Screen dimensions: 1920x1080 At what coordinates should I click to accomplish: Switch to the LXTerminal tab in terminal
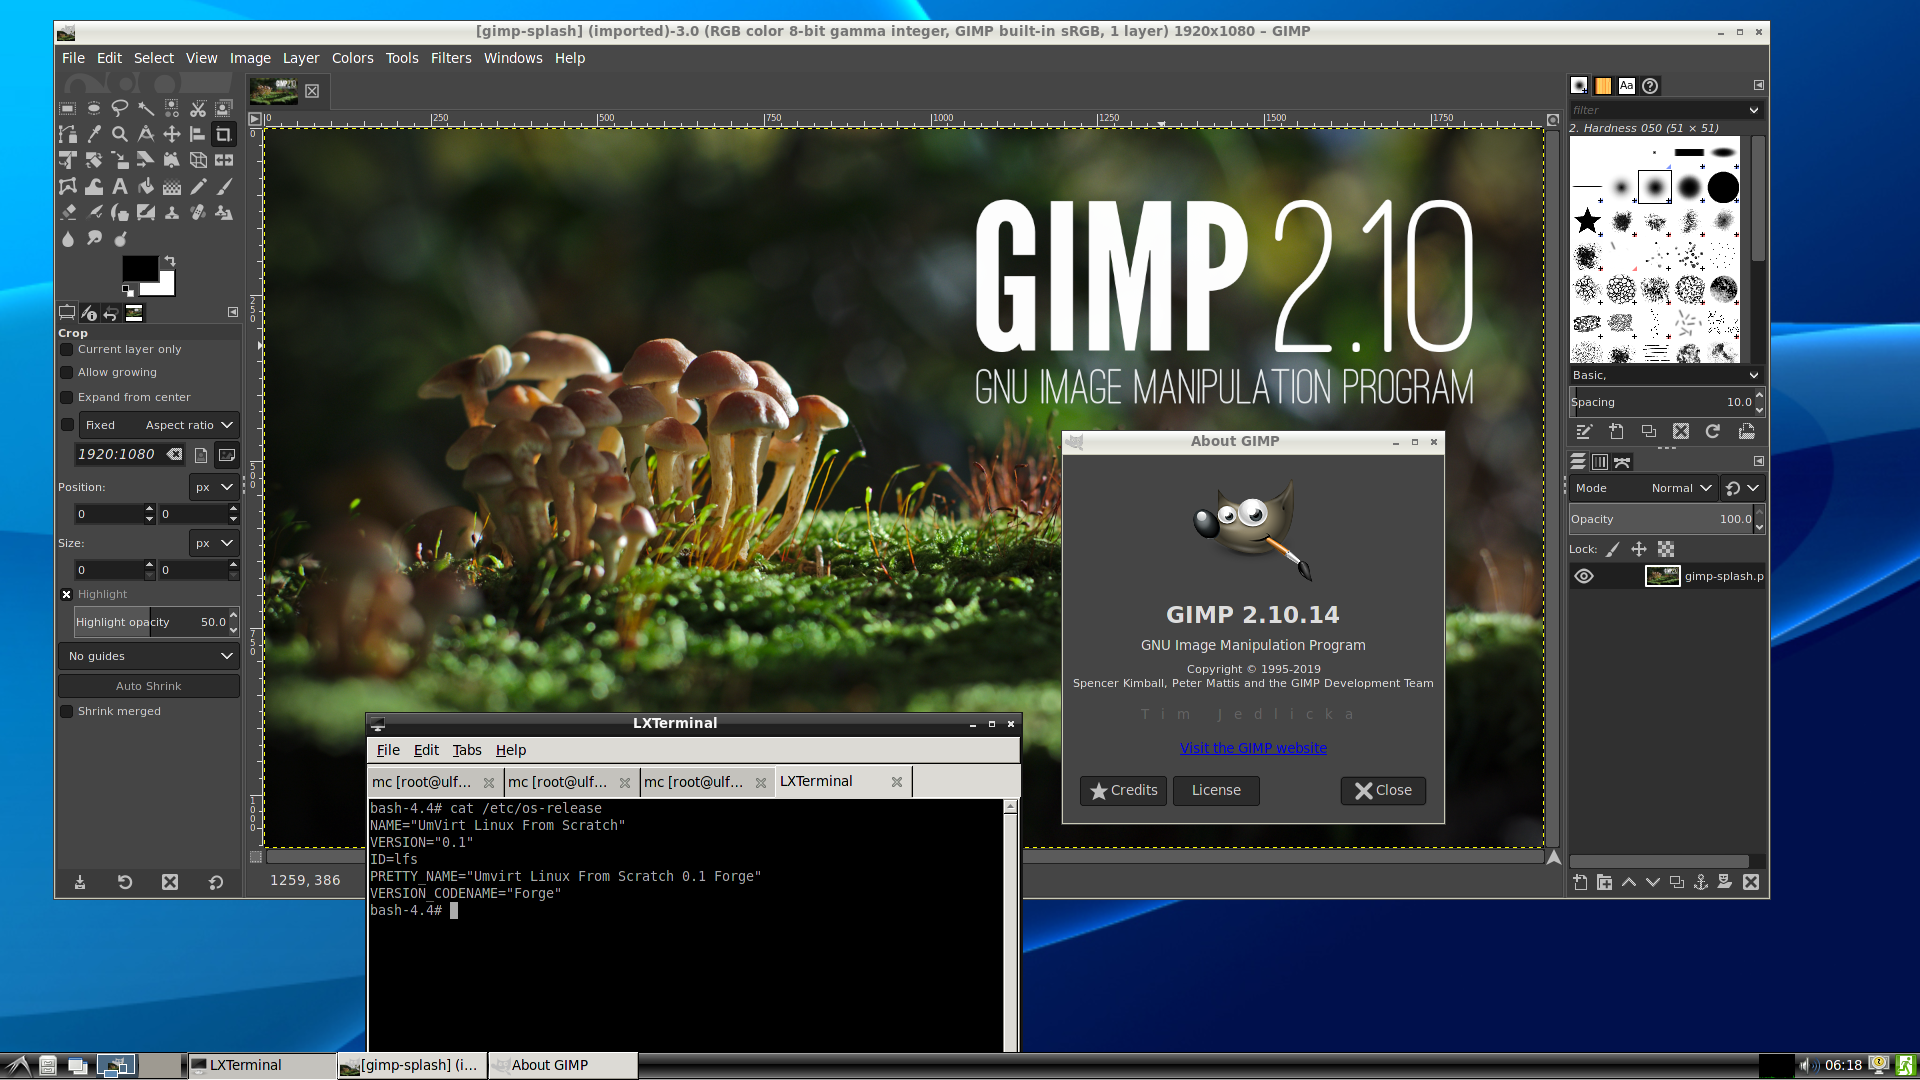point(817,782)
